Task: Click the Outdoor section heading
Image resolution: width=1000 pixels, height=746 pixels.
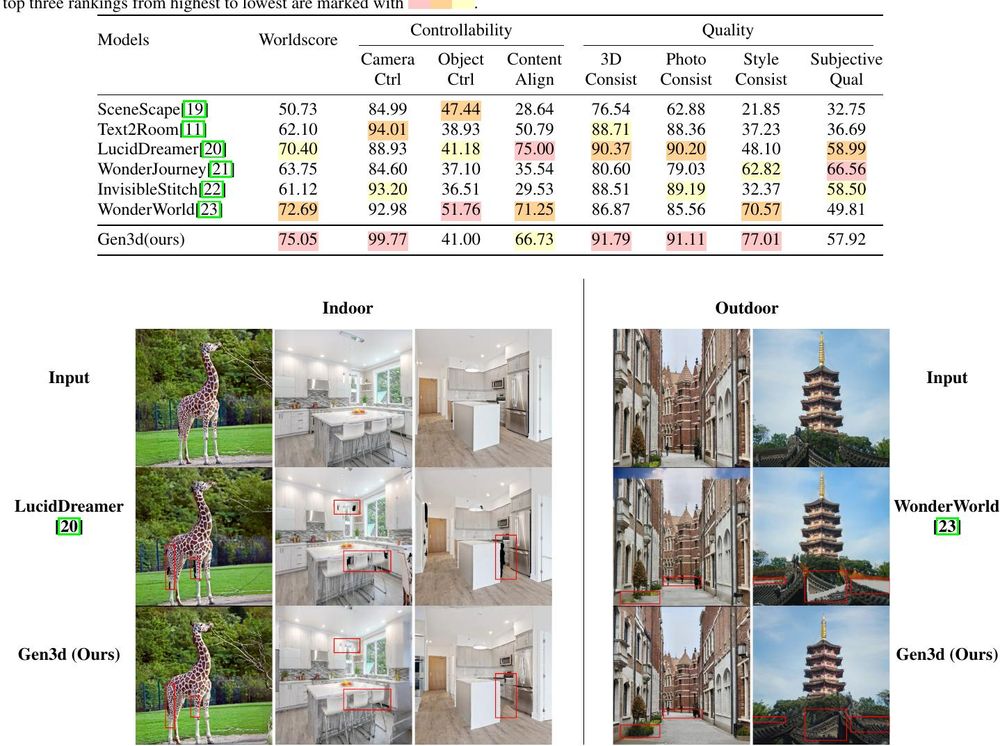Action: pos(747,308)
